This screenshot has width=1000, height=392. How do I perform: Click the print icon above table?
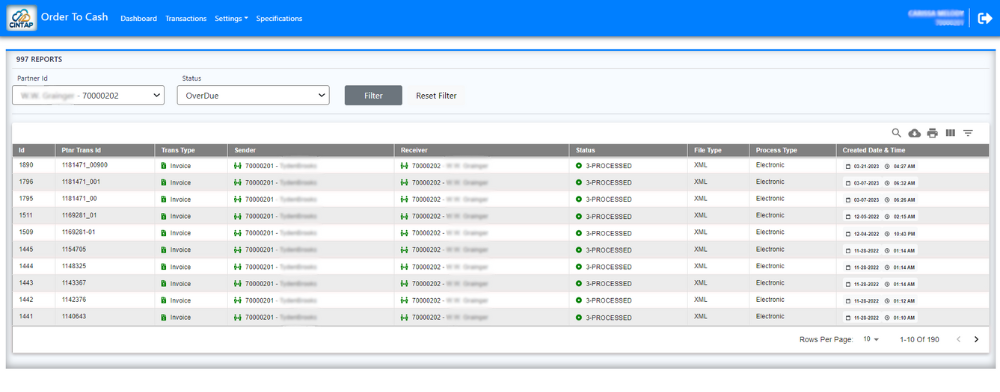[932, 133]
